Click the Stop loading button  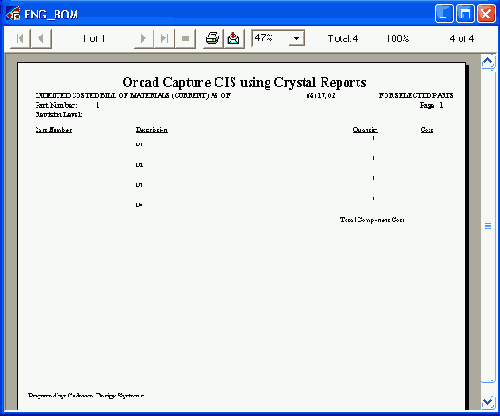[x=185, y=39]
